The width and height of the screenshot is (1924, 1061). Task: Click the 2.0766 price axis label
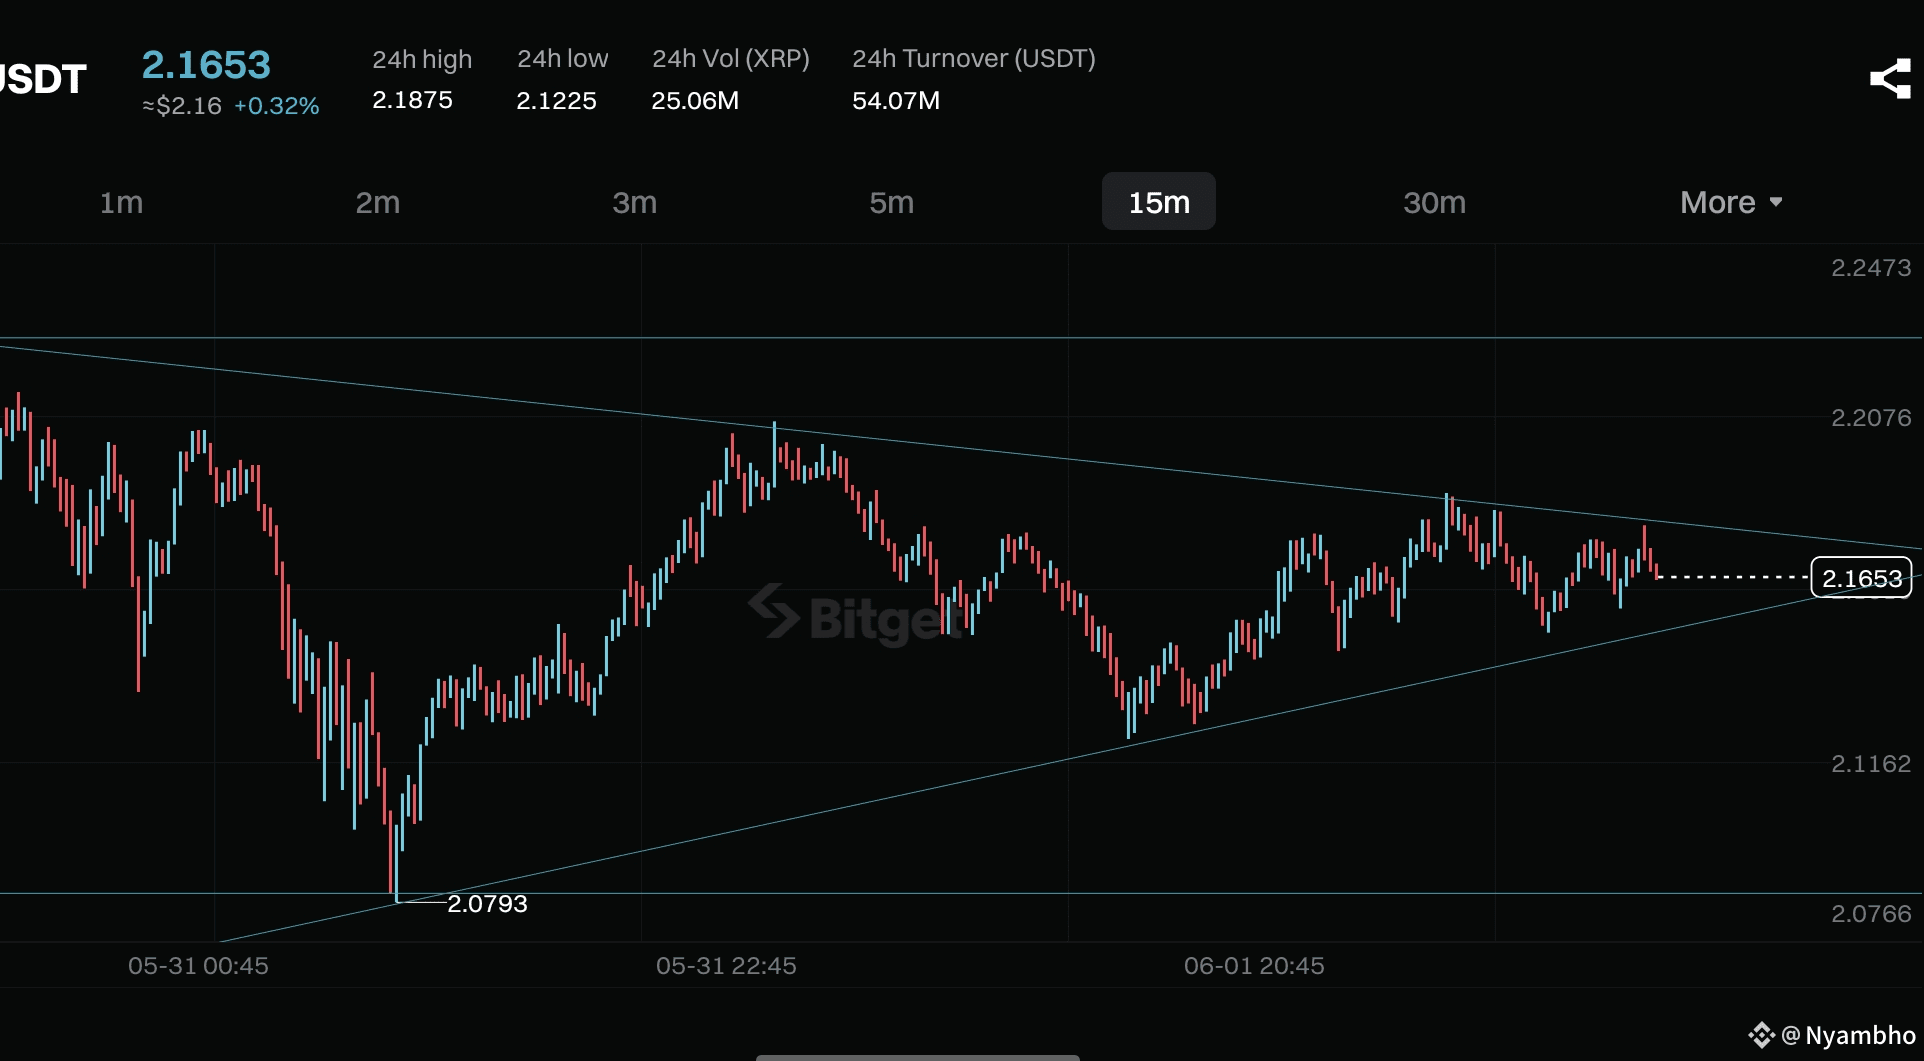pyautogui.click(x=1871, y=914)
